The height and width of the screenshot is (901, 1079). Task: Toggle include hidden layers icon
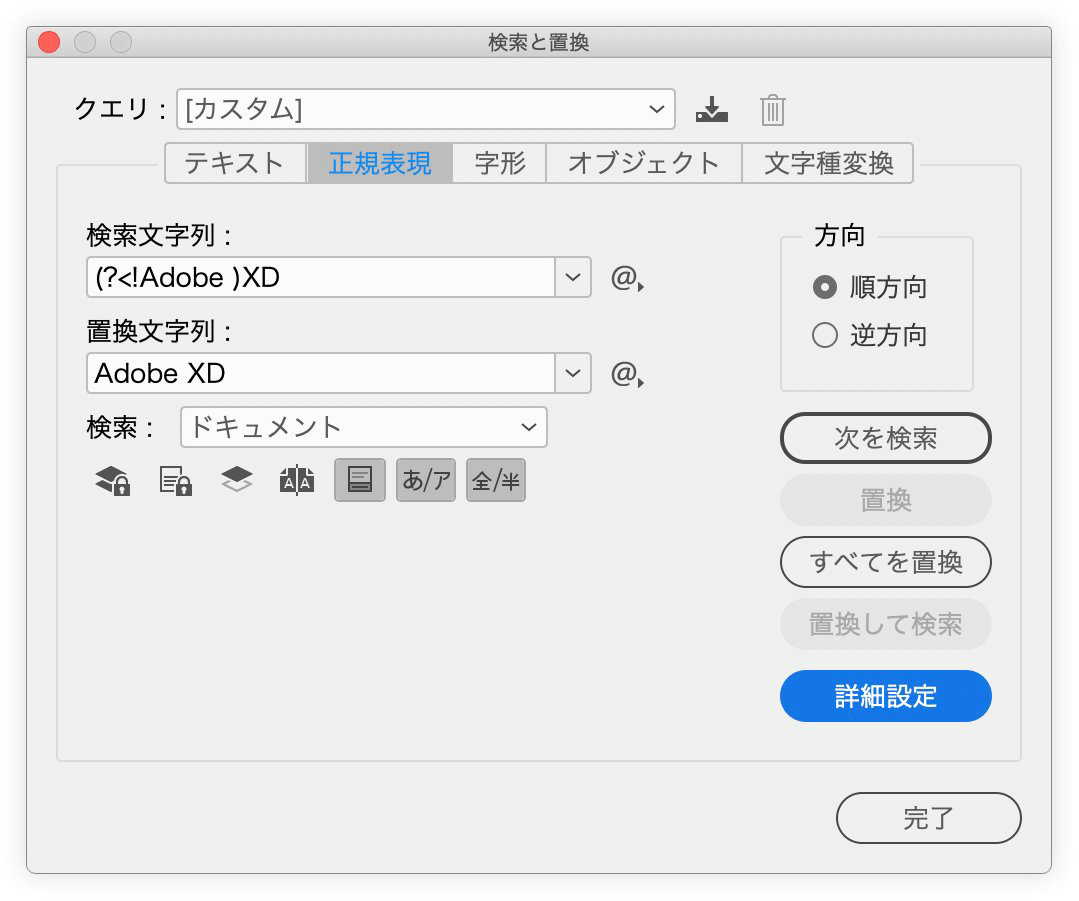click(237, 480)
